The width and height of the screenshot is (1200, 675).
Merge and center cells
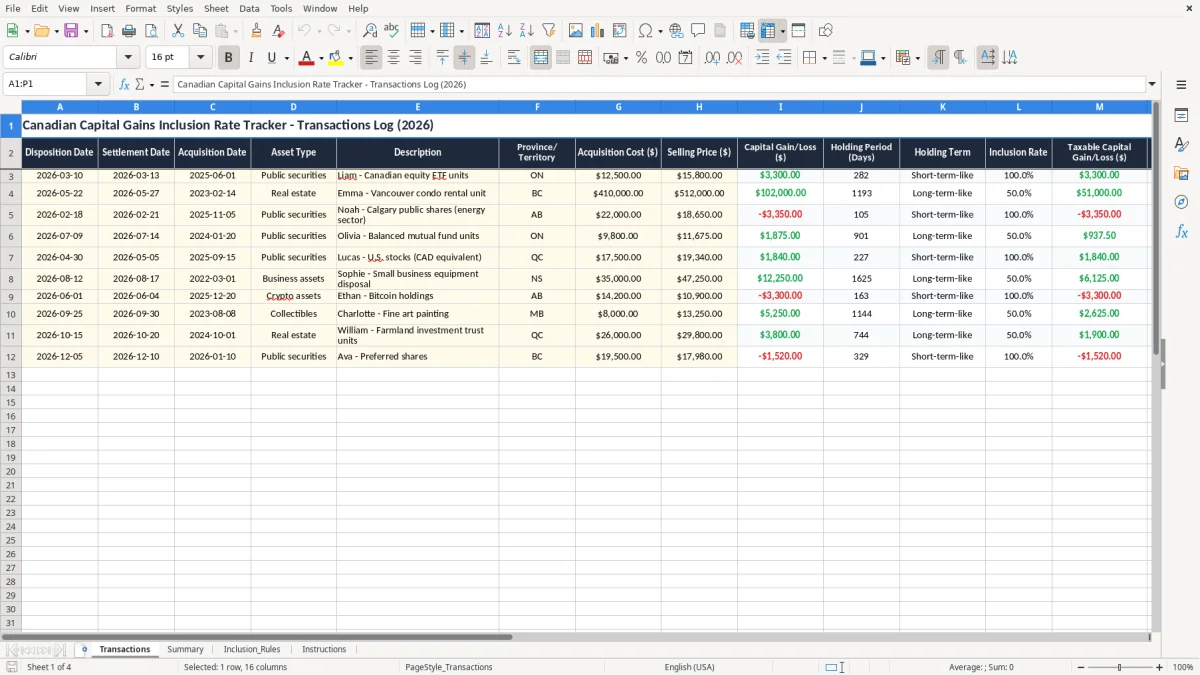pos(541,58)
